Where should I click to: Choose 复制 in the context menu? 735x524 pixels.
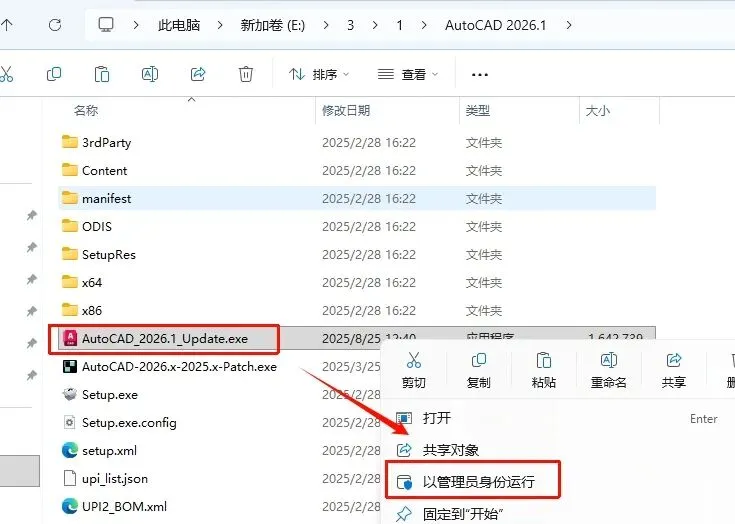(x=478, y=370)
